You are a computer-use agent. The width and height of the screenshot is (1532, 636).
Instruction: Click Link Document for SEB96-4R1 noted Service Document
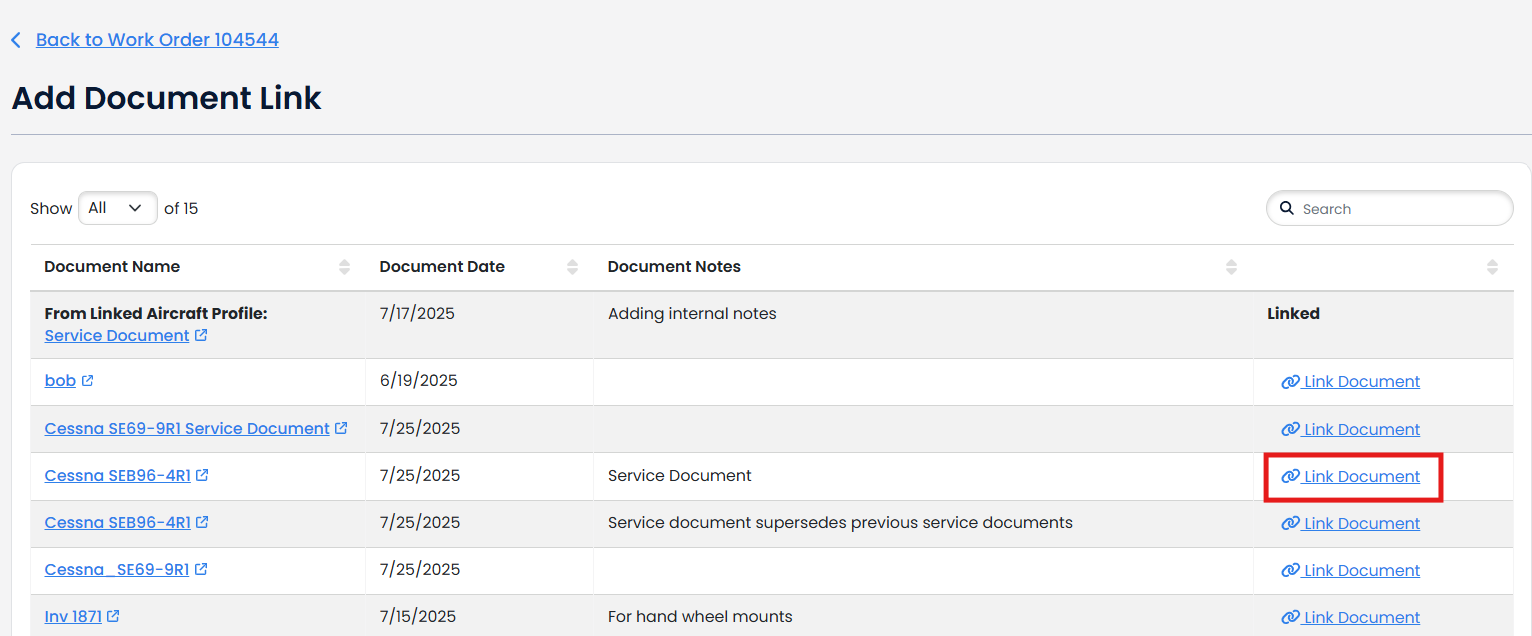(x=1350, y=476)
